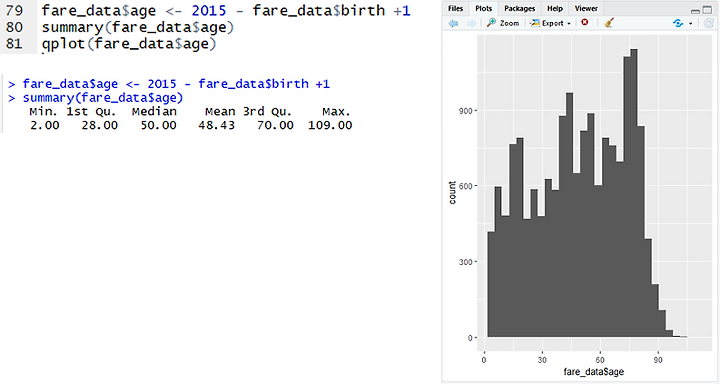Click the summary(fare_data$age) editor line
This screenshot has height=384, width=720.
pyautogui.click(x=138, y=28)
